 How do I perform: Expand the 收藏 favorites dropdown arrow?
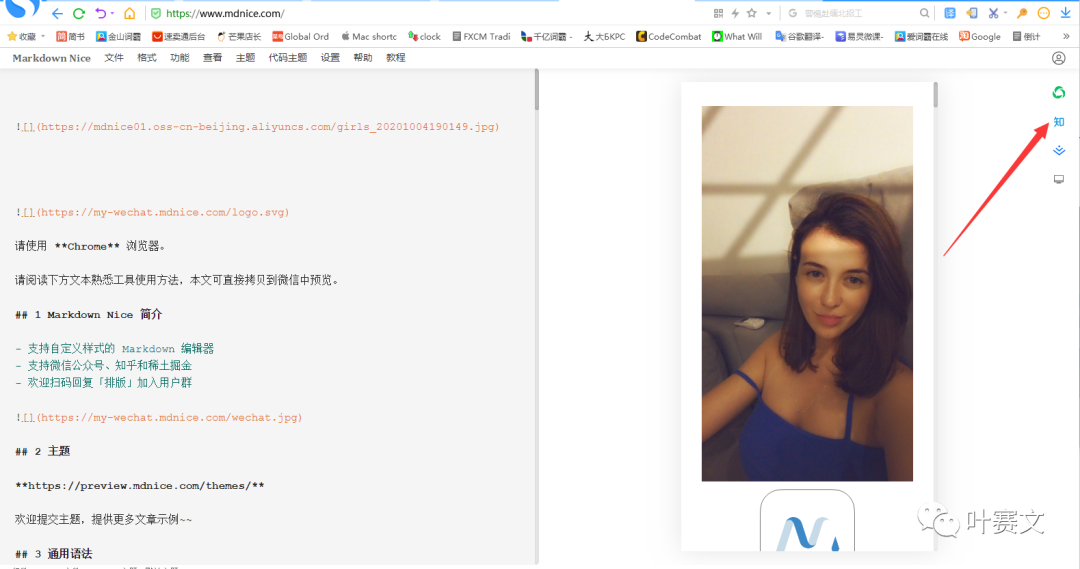(43, 37)
